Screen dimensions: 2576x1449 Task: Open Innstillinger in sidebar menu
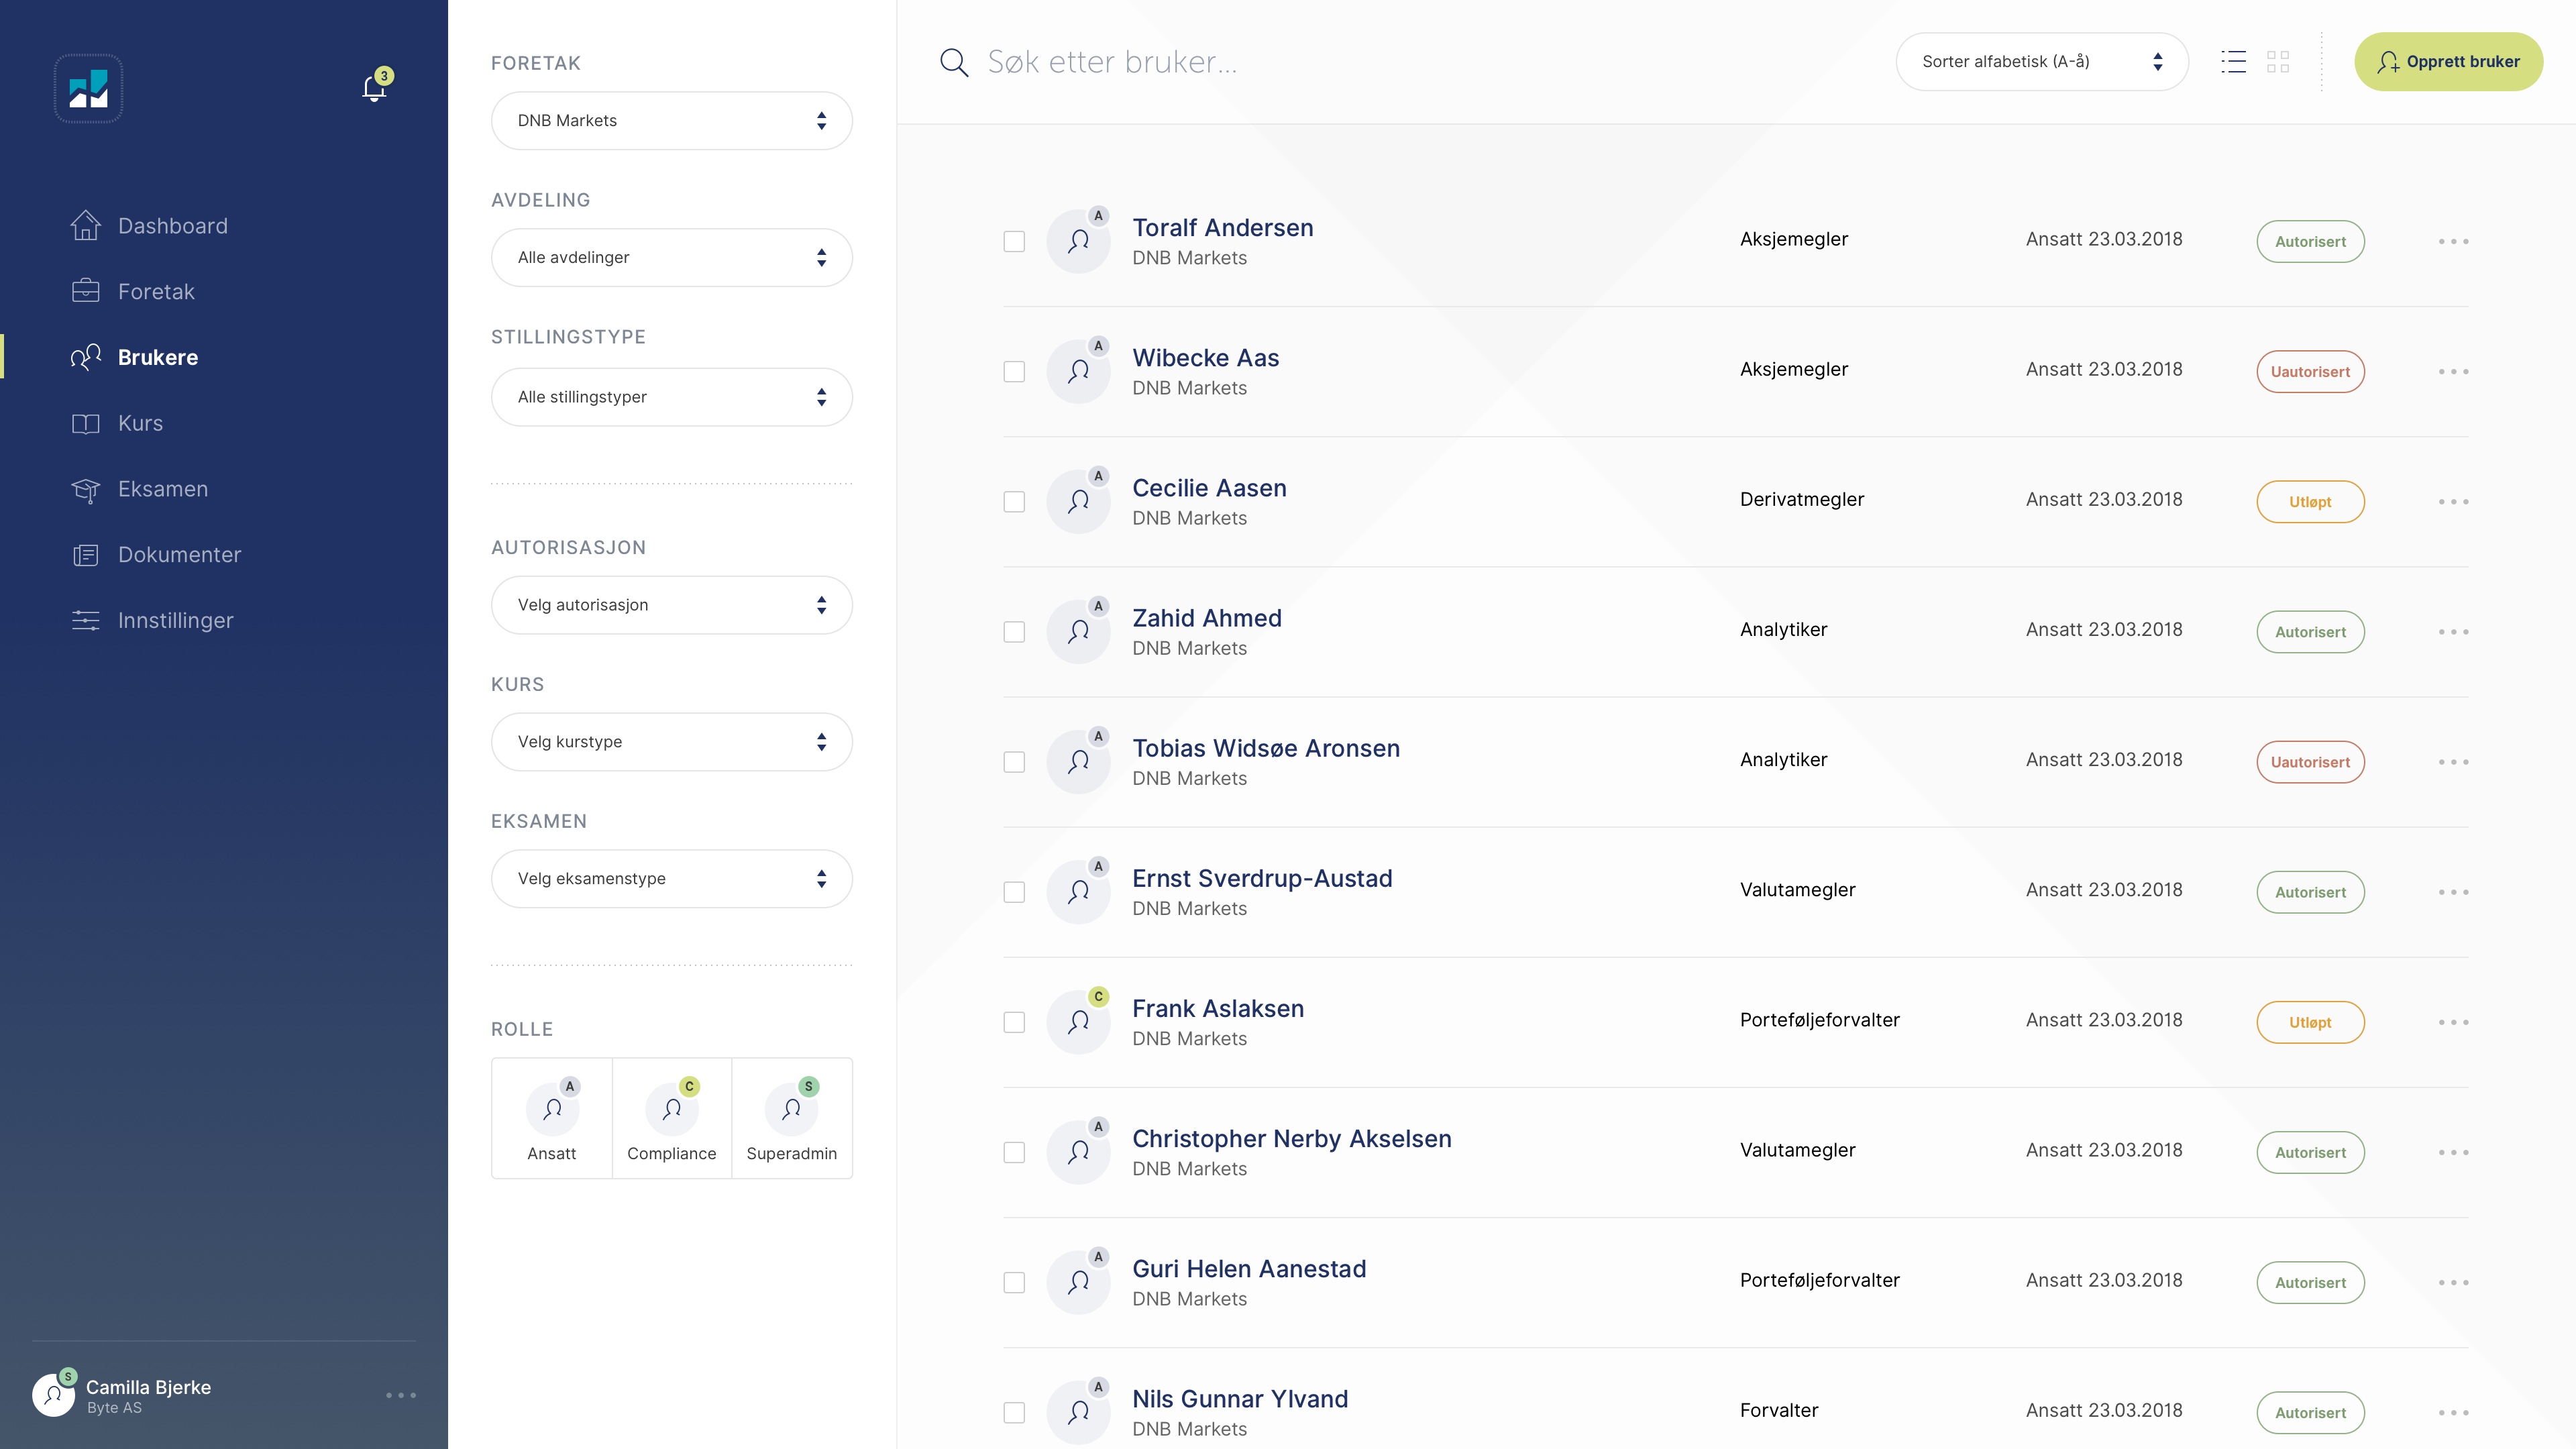point(152,621)
